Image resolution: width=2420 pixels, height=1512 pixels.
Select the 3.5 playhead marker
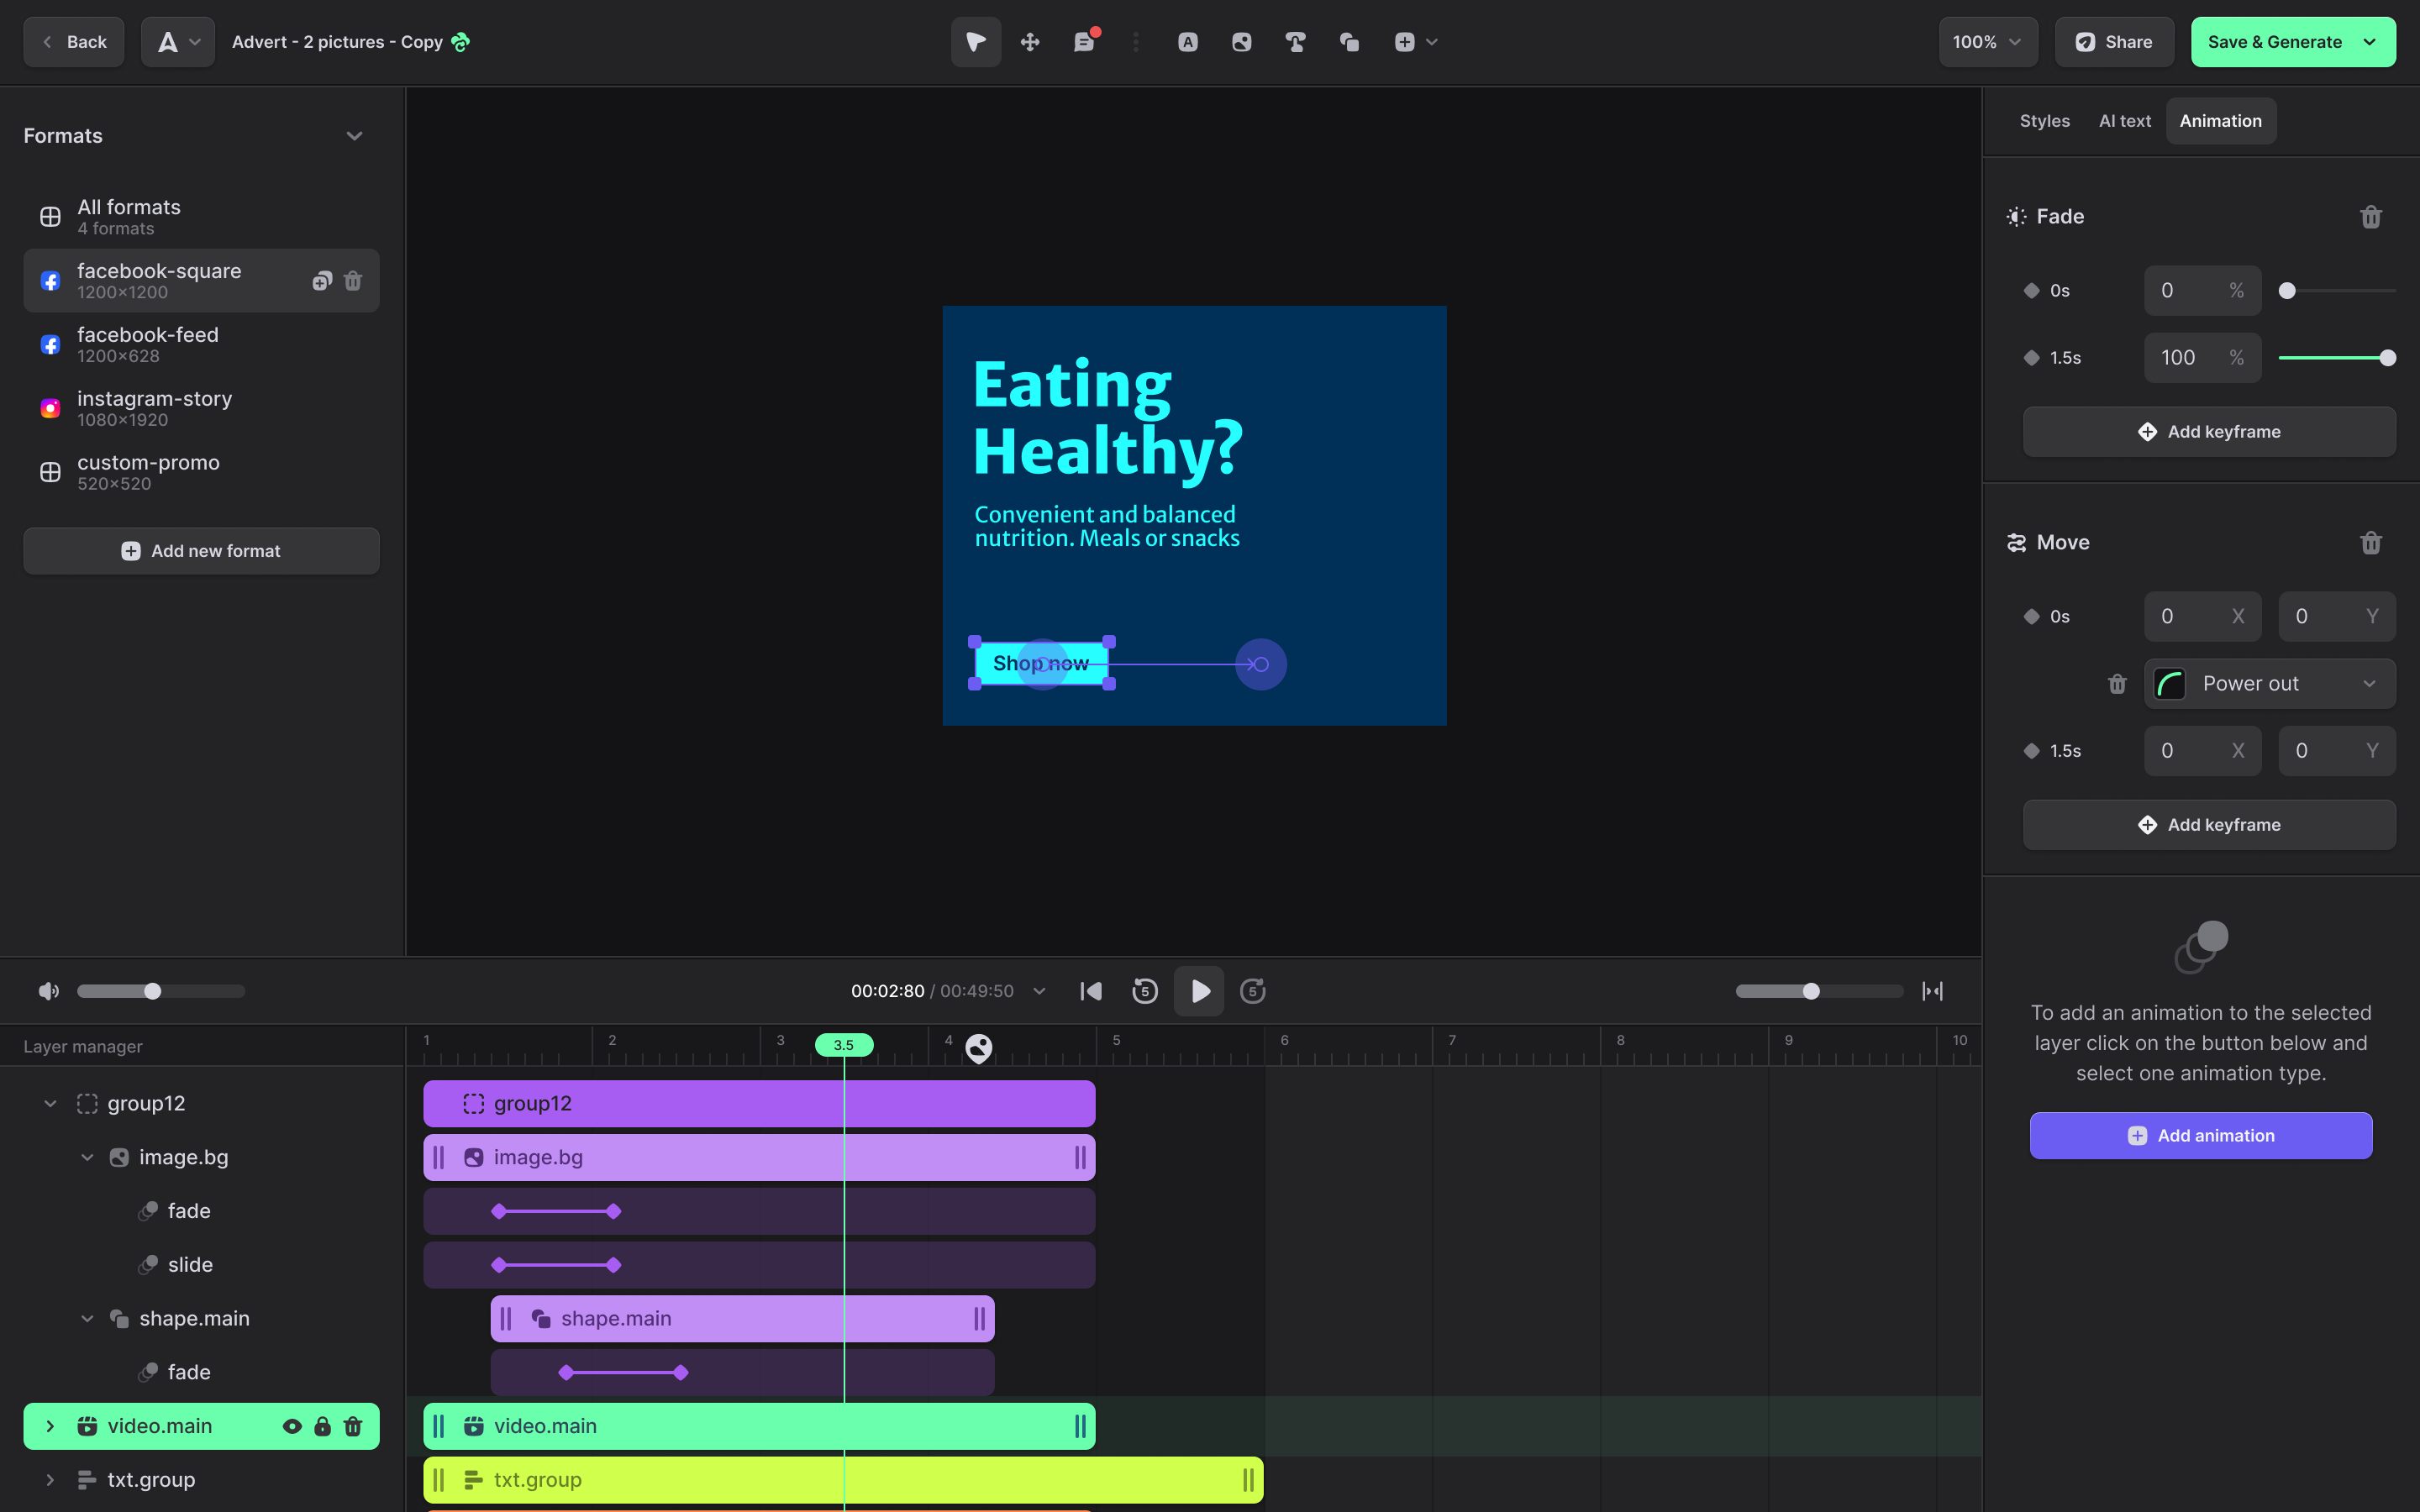843,1045
